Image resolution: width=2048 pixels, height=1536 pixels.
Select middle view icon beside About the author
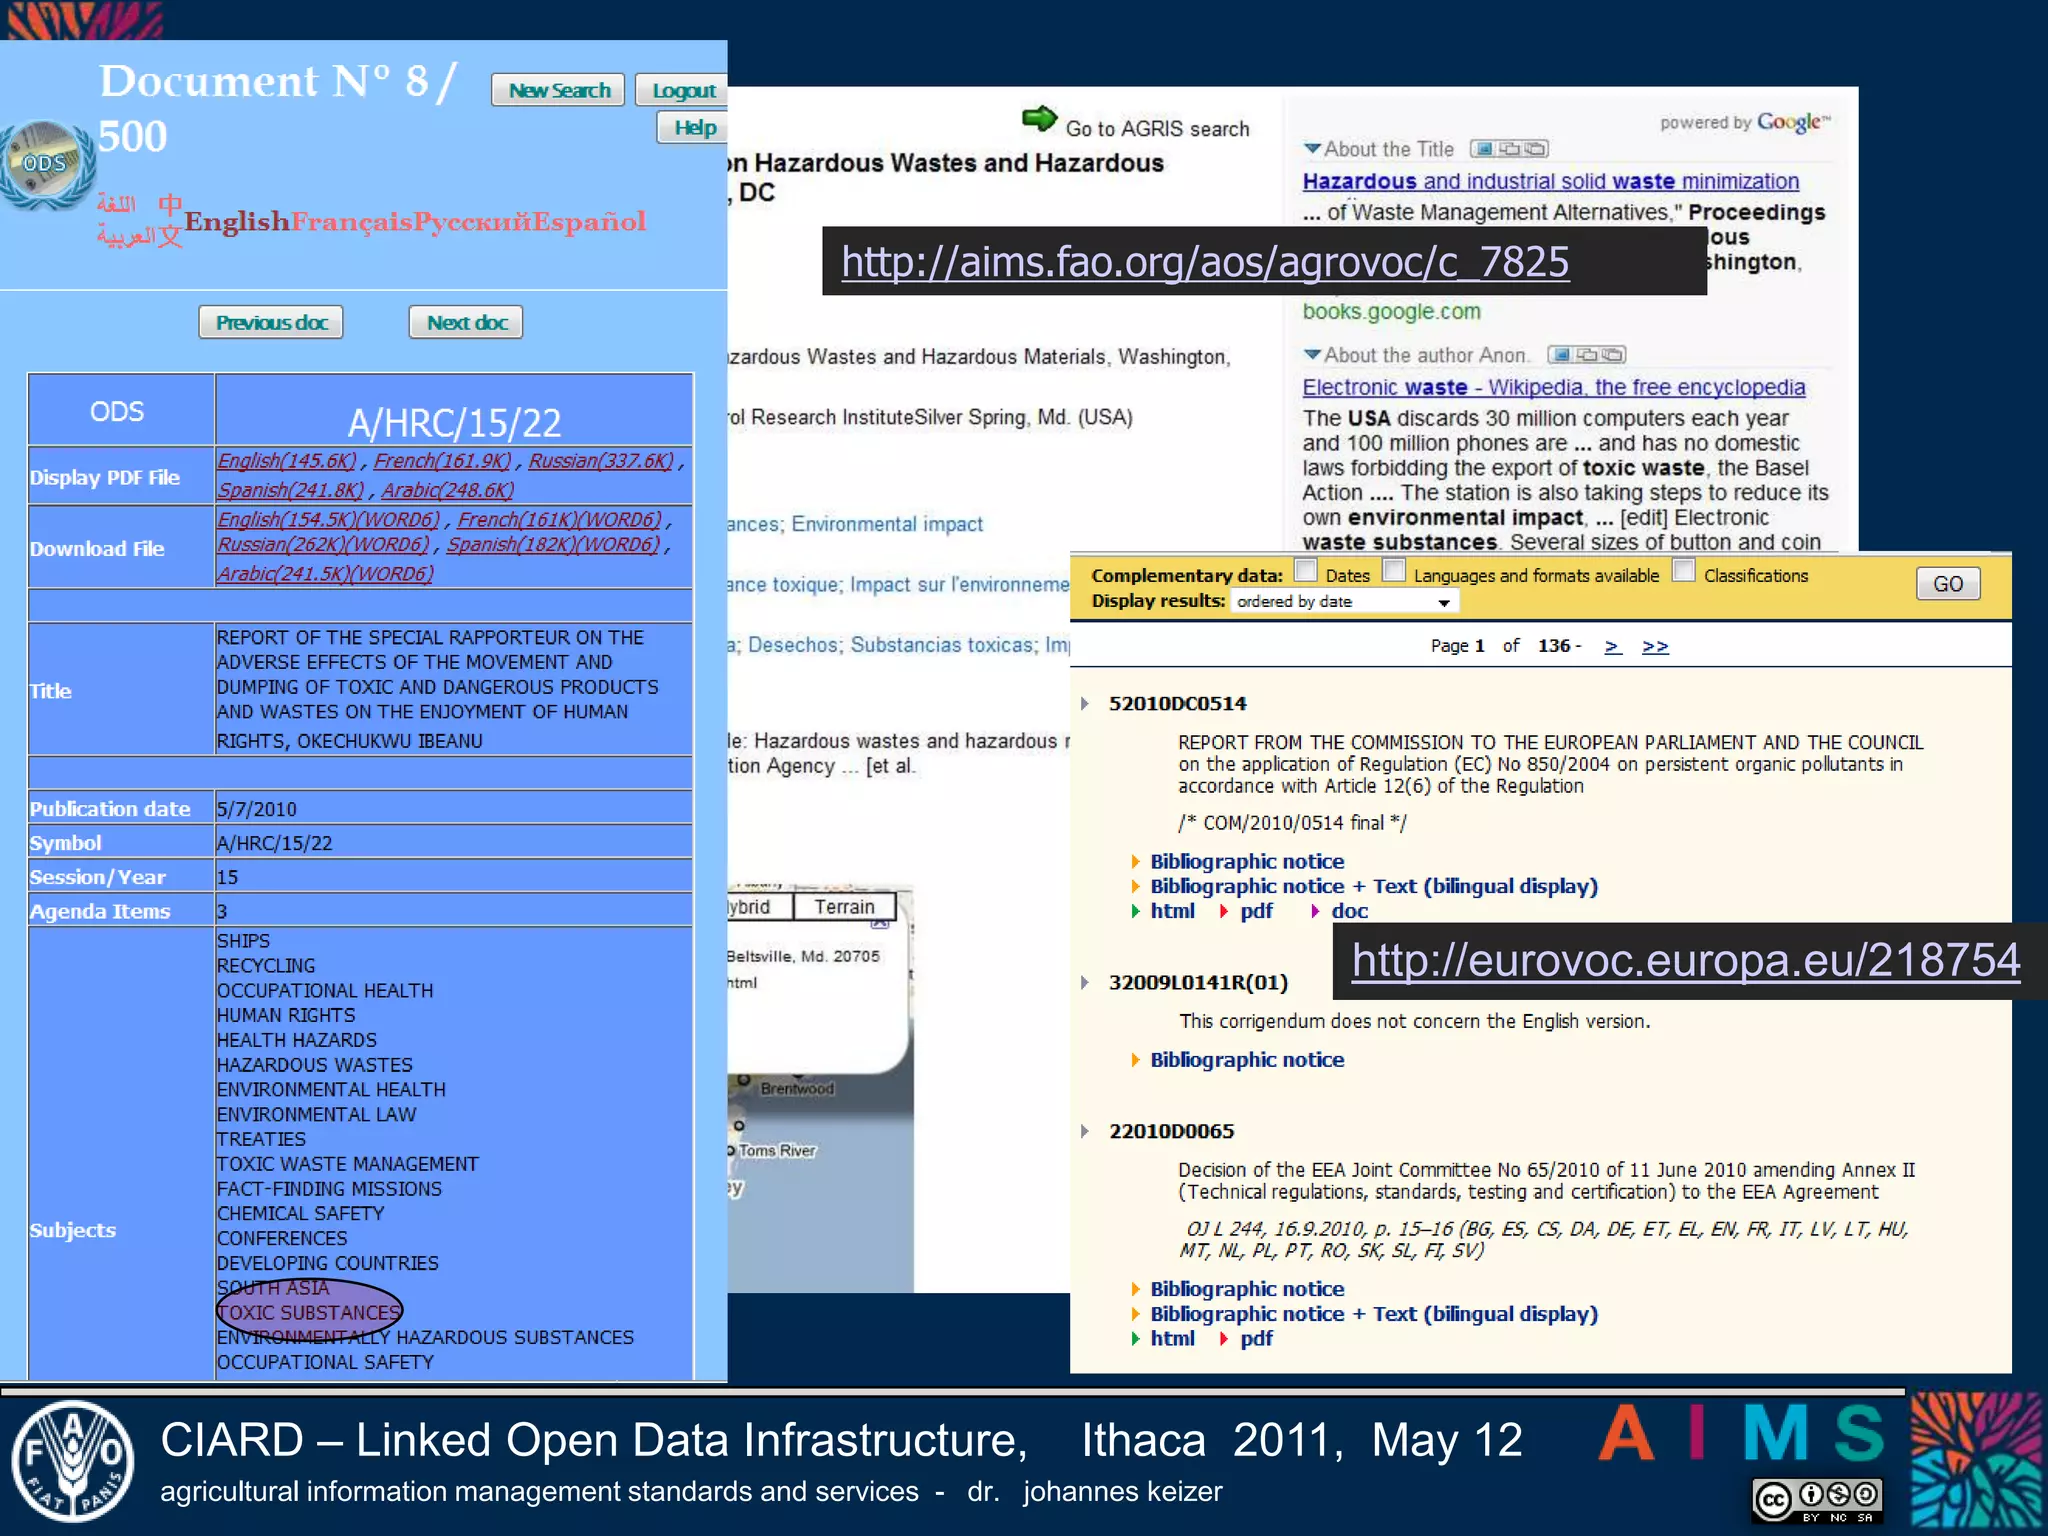tap(1587, 355)
